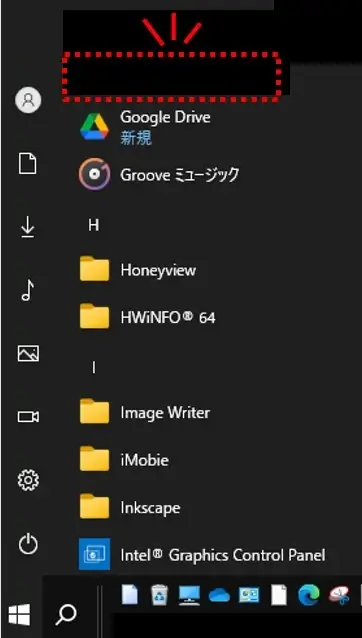The width and height of the screenshot is (362, 638).
Task: Open Music folder via the note icon
Action: pos(28,290)
